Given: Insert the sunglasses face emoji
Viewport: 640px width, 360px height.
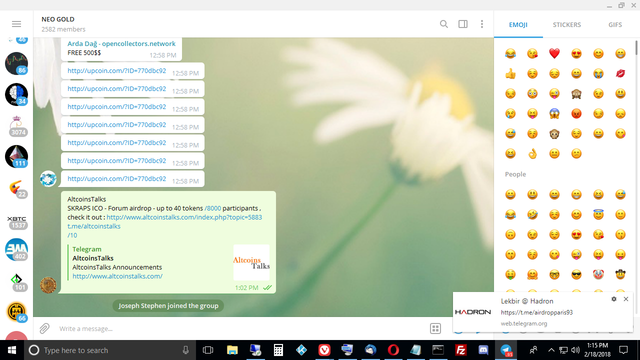Looking at the screenshot, I should [576, 274].
